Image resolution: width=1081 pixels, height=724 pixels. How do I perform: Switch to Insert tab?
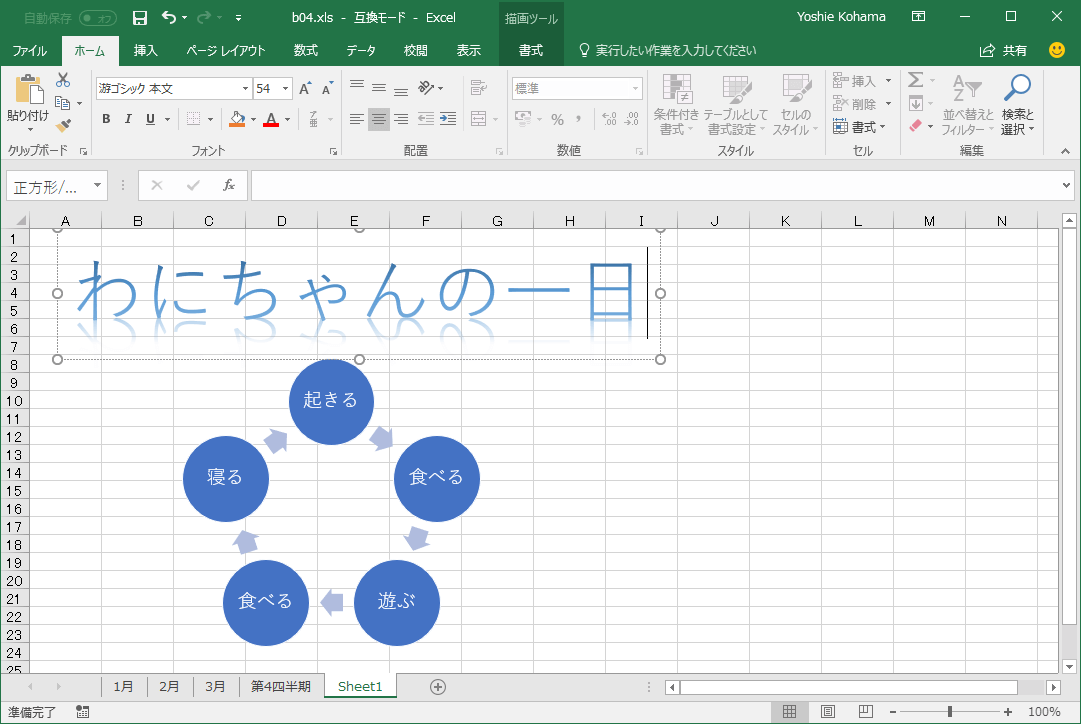tap(145, 50)
